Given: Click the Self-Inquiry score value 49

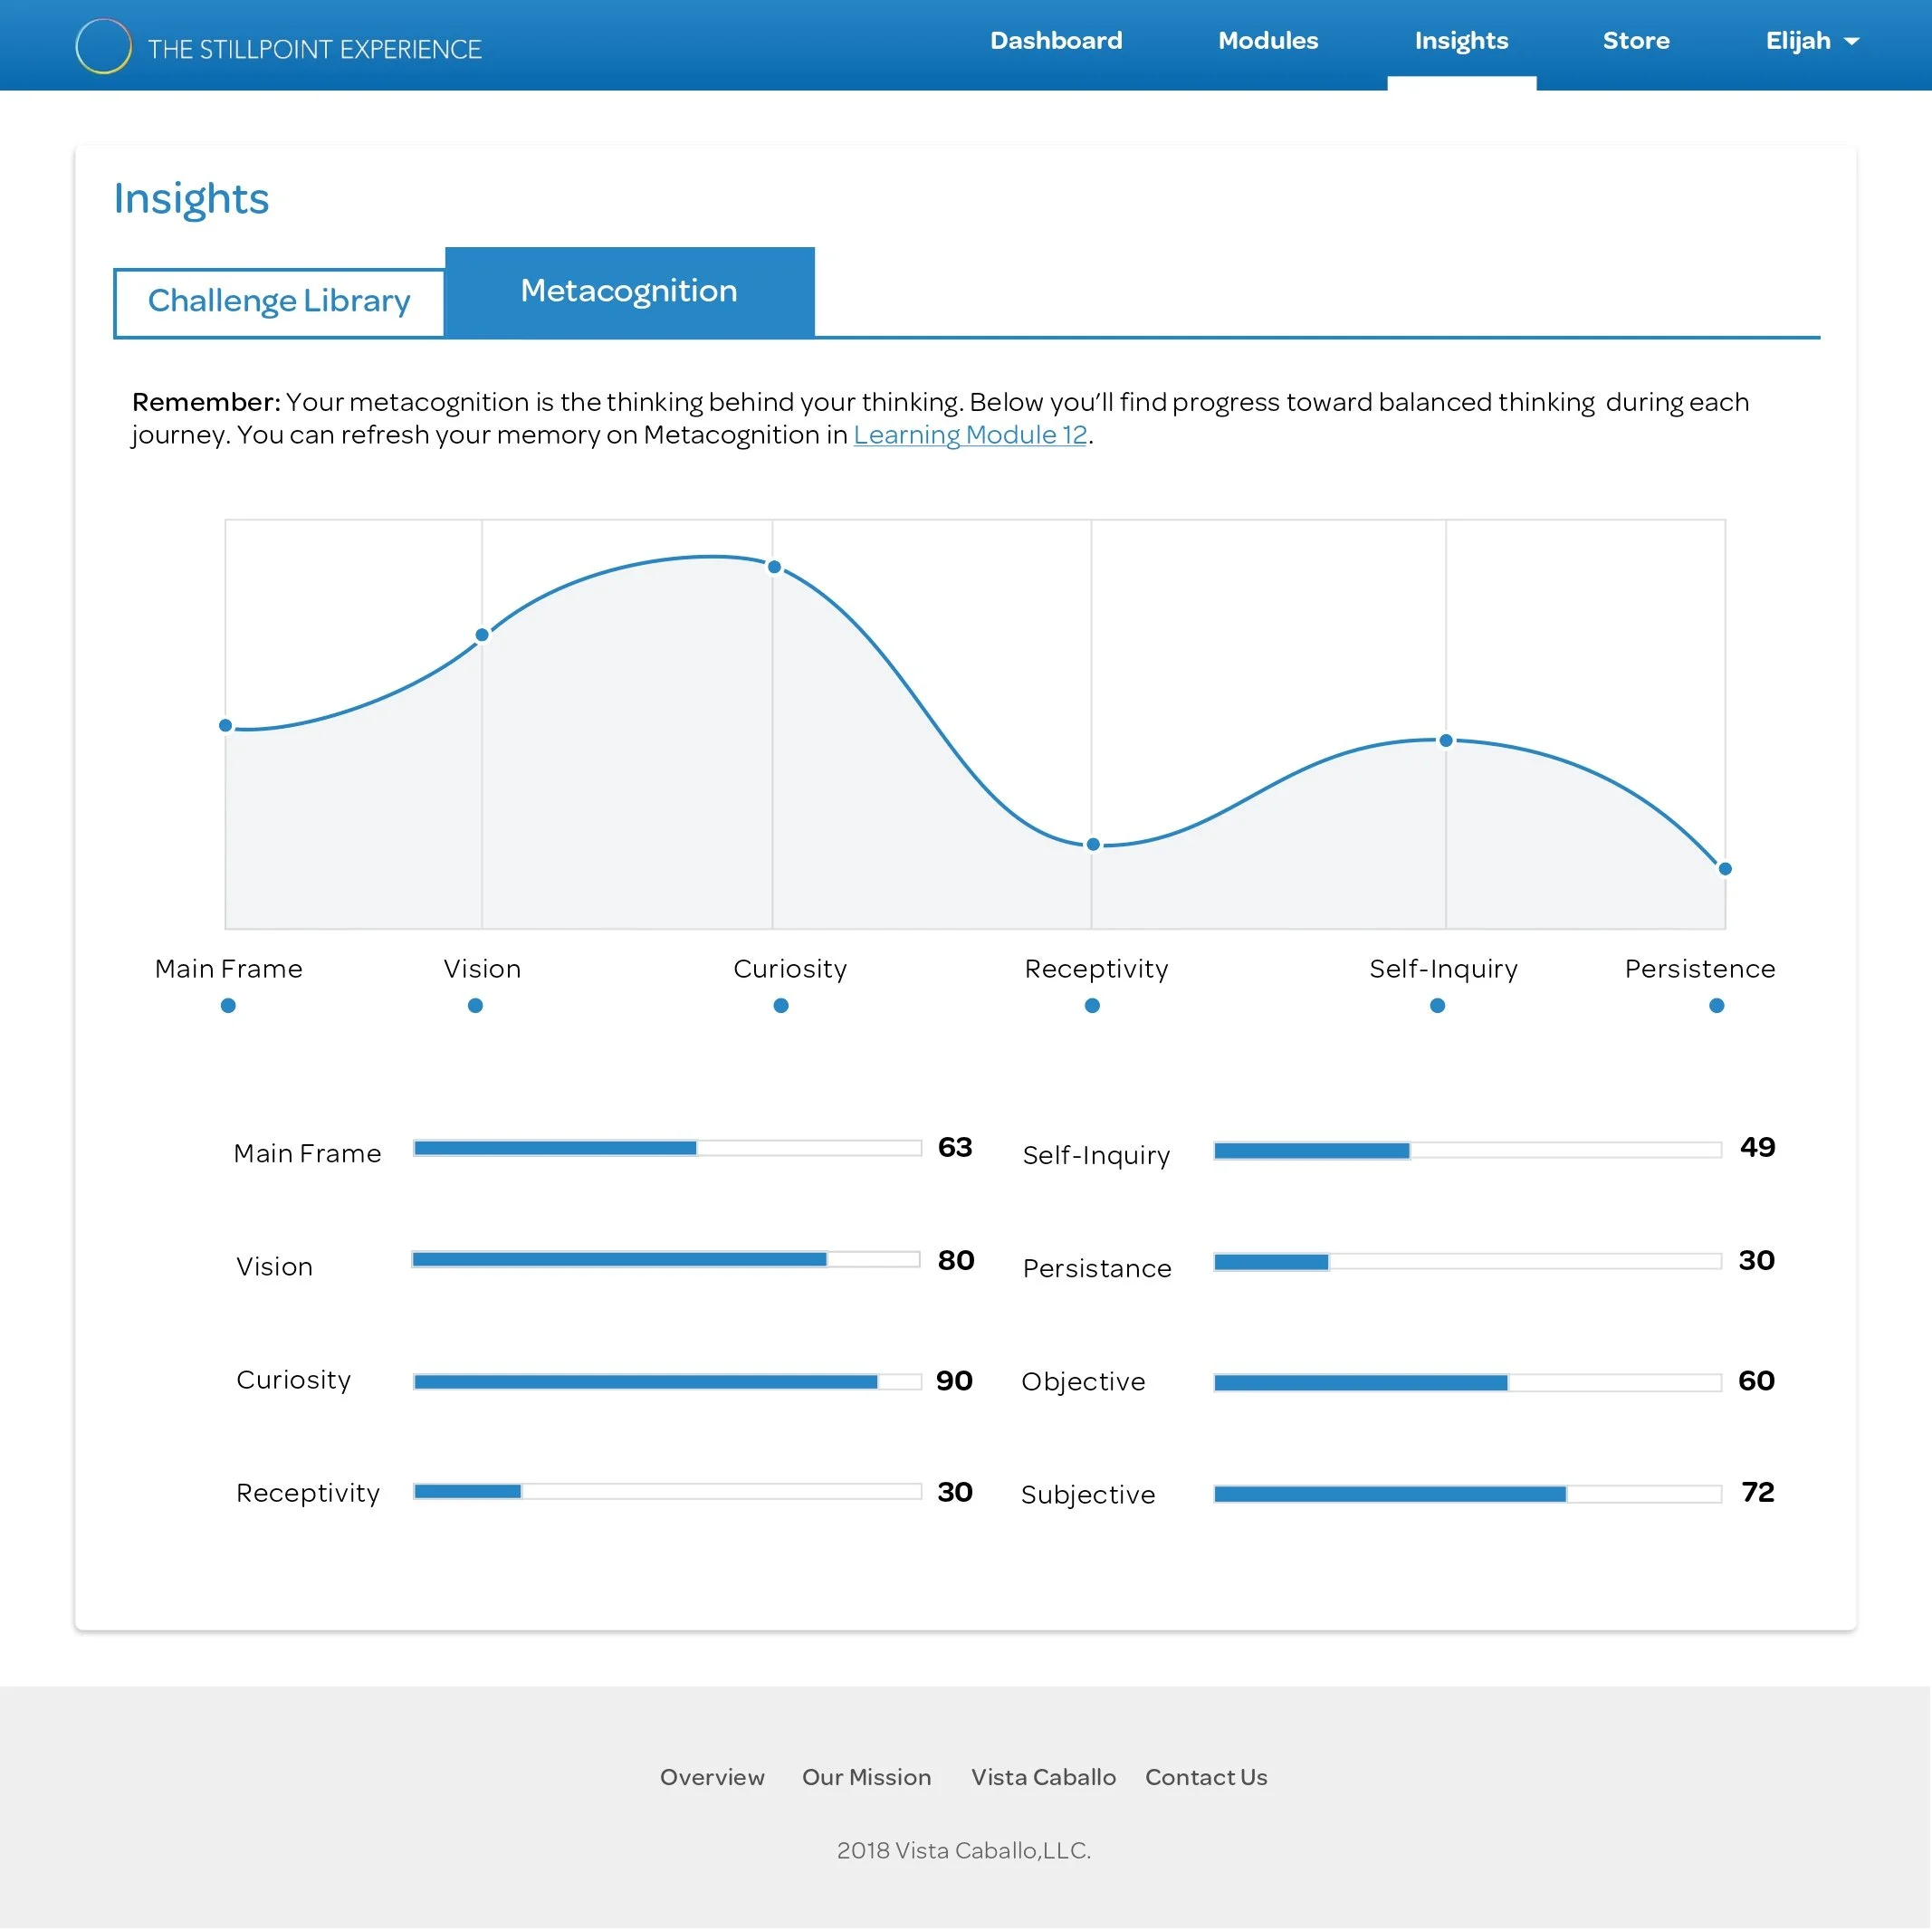Looking at the screenshot, I should [1757, 1147].
